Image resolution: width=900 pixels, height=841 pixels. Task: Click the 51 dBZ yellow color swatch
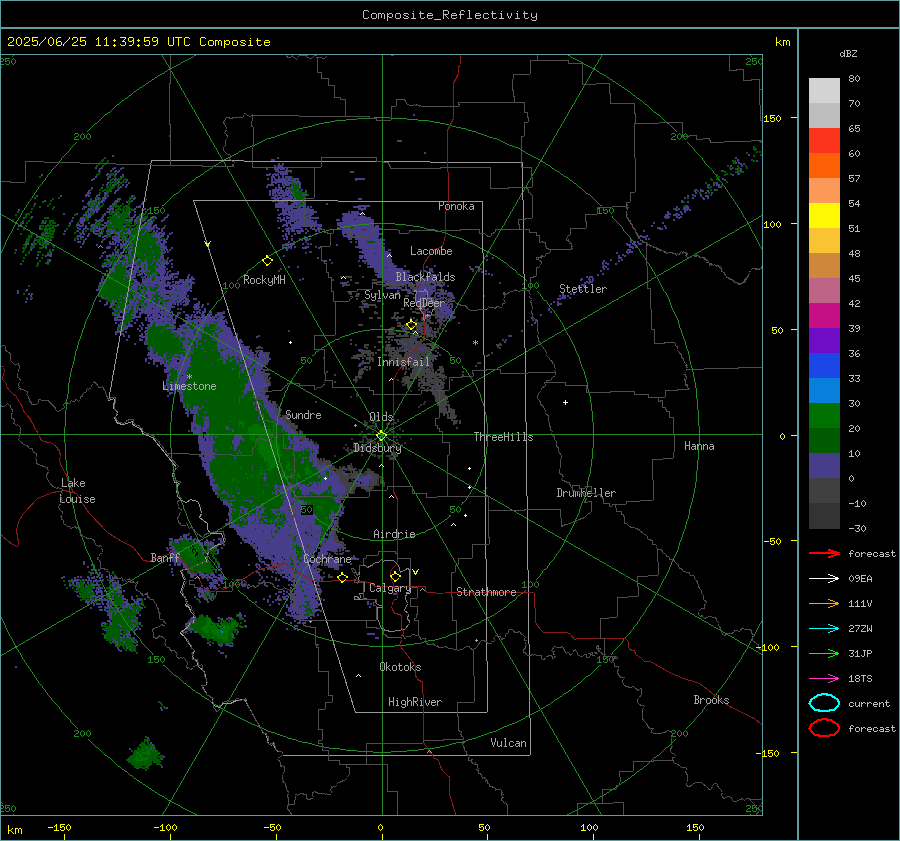tap(824, 215)
